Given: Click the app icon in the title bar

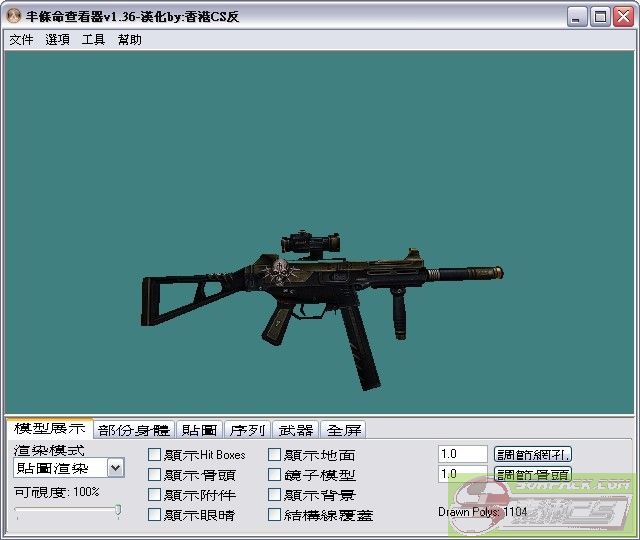Looking at the screenshot, I should 14,16.
